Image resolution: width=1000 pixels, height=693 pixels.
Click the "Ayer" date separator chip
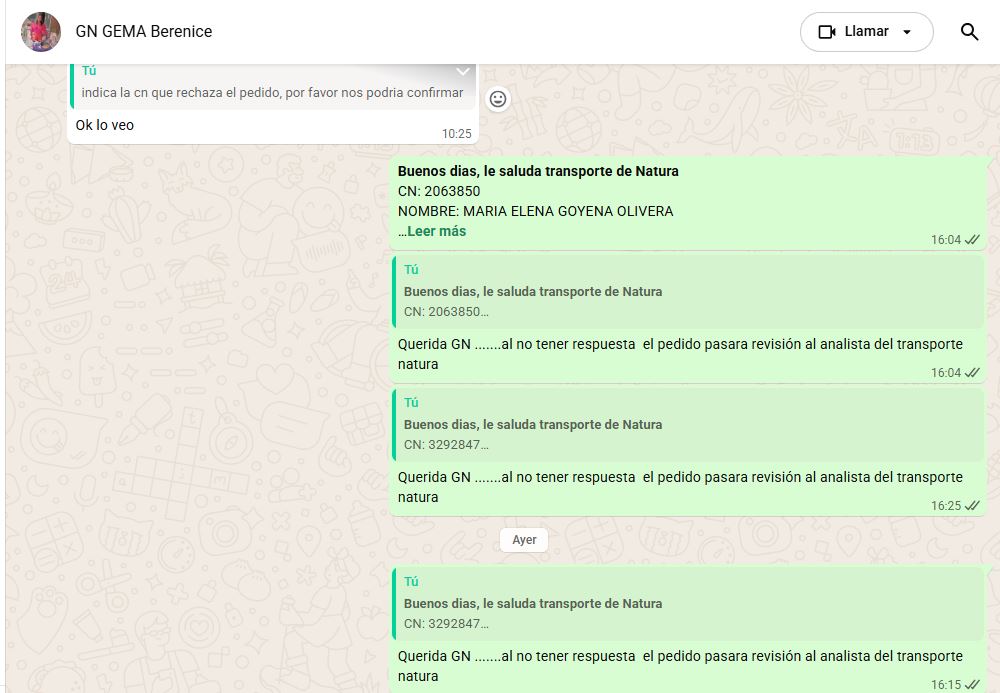(524, 540)
